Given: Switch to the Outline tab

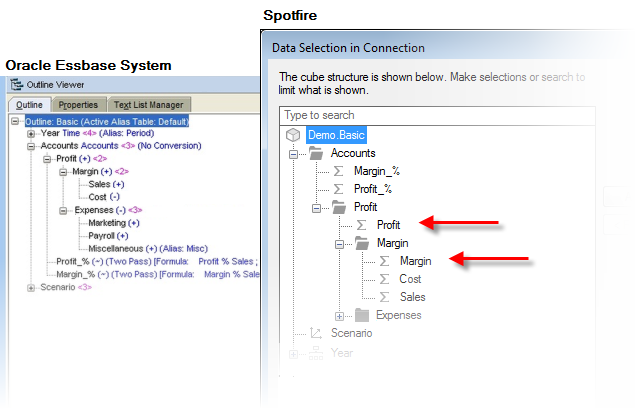Looking at the screenshot, I should [x=30, y=105].
